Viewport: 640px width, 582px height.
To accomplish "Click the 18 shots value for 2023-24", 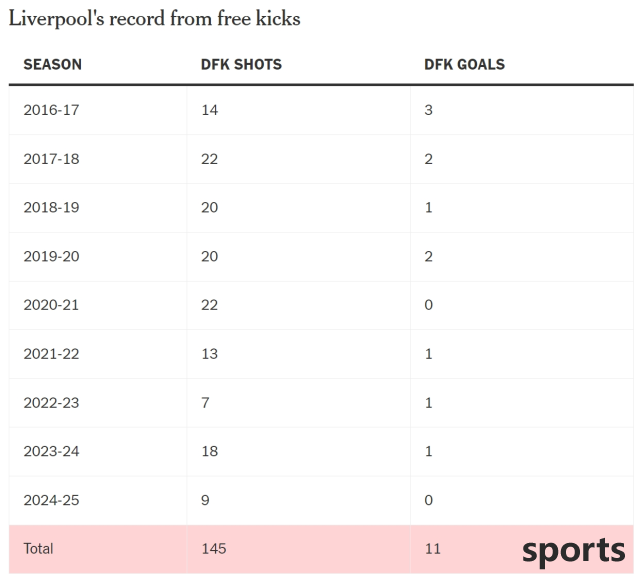I will point(209,451).
